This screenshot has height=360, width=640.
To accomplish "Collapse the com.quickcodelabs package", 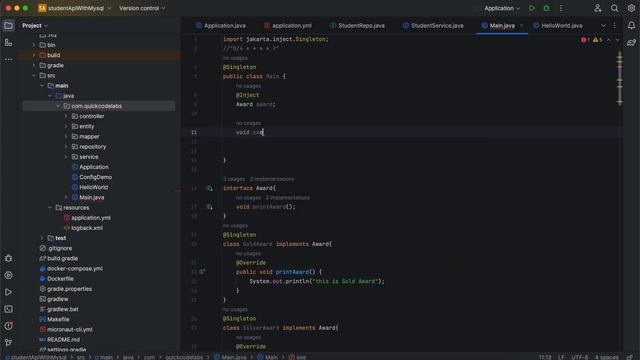I will tap(58, 106).
